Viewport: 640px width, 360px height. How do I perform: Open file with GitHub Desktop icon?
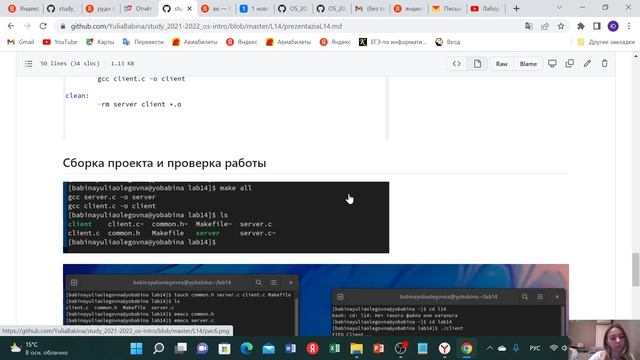(552, 63)
